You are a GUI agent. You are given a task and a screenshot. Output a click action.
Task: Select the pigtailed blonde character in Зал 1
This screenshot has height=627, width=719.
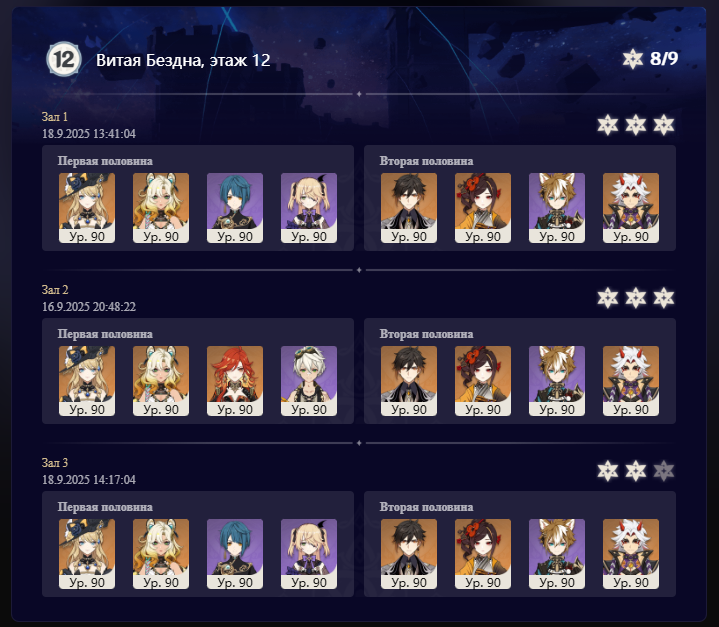(309, 208)
